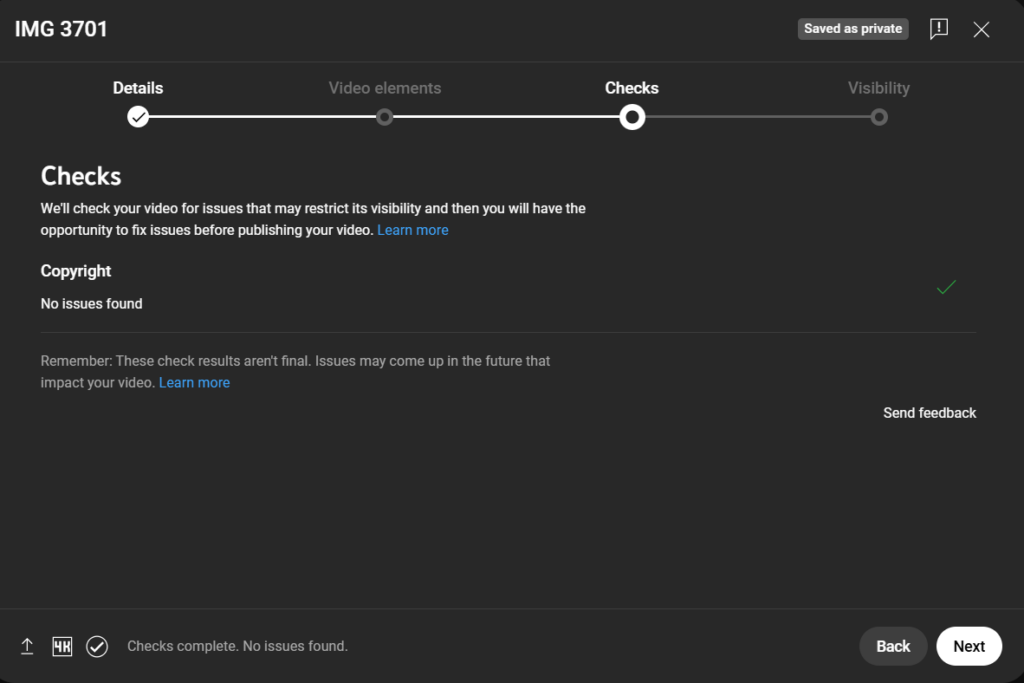Select the Video elements step circle
The height and width of the screenshot is (683, 1024).
tap(385, 117)
